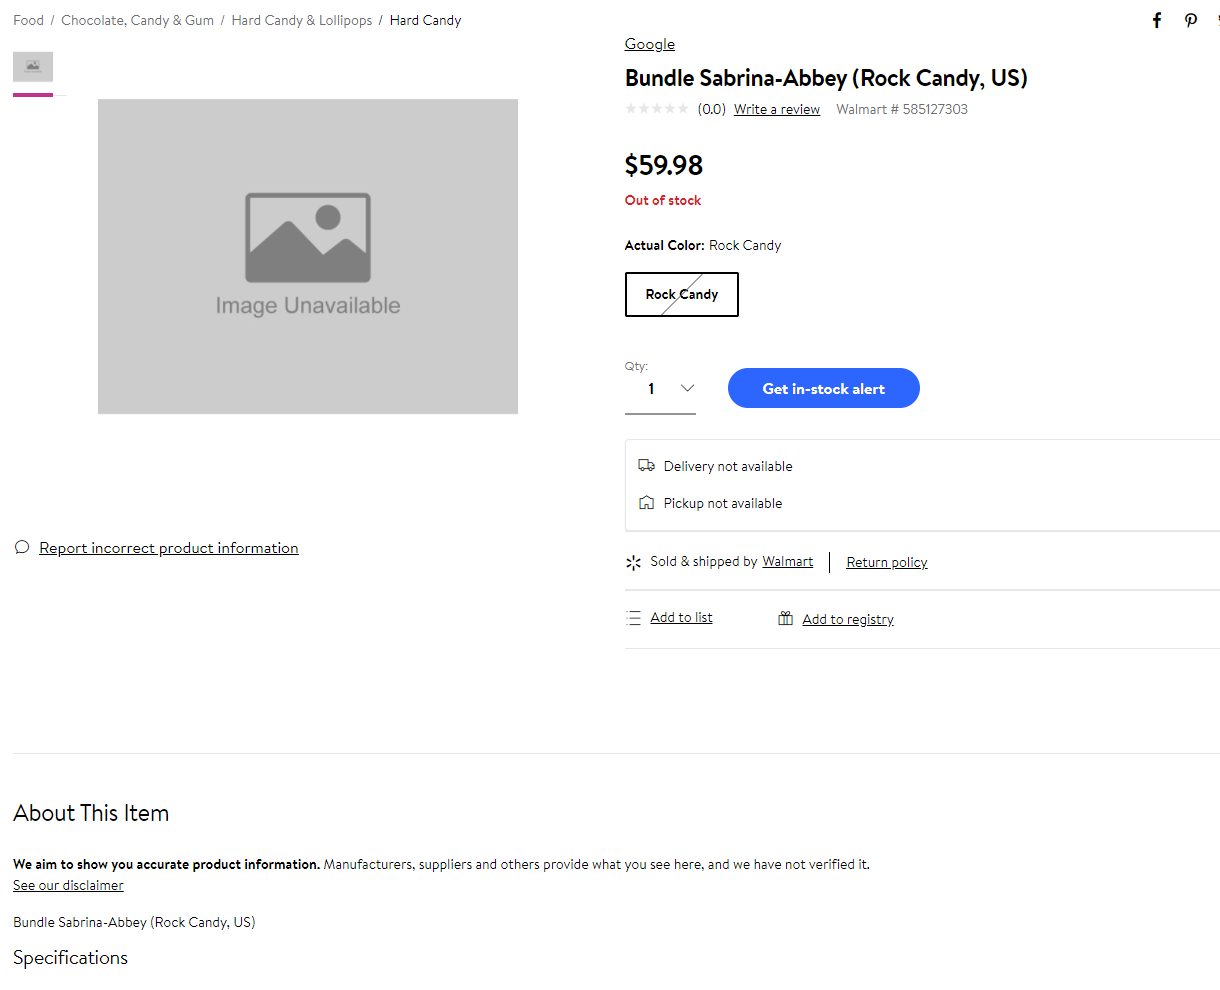Click the delivery truck icon
This screenshot has height=990, width=1220.
[x=647, y=466]
